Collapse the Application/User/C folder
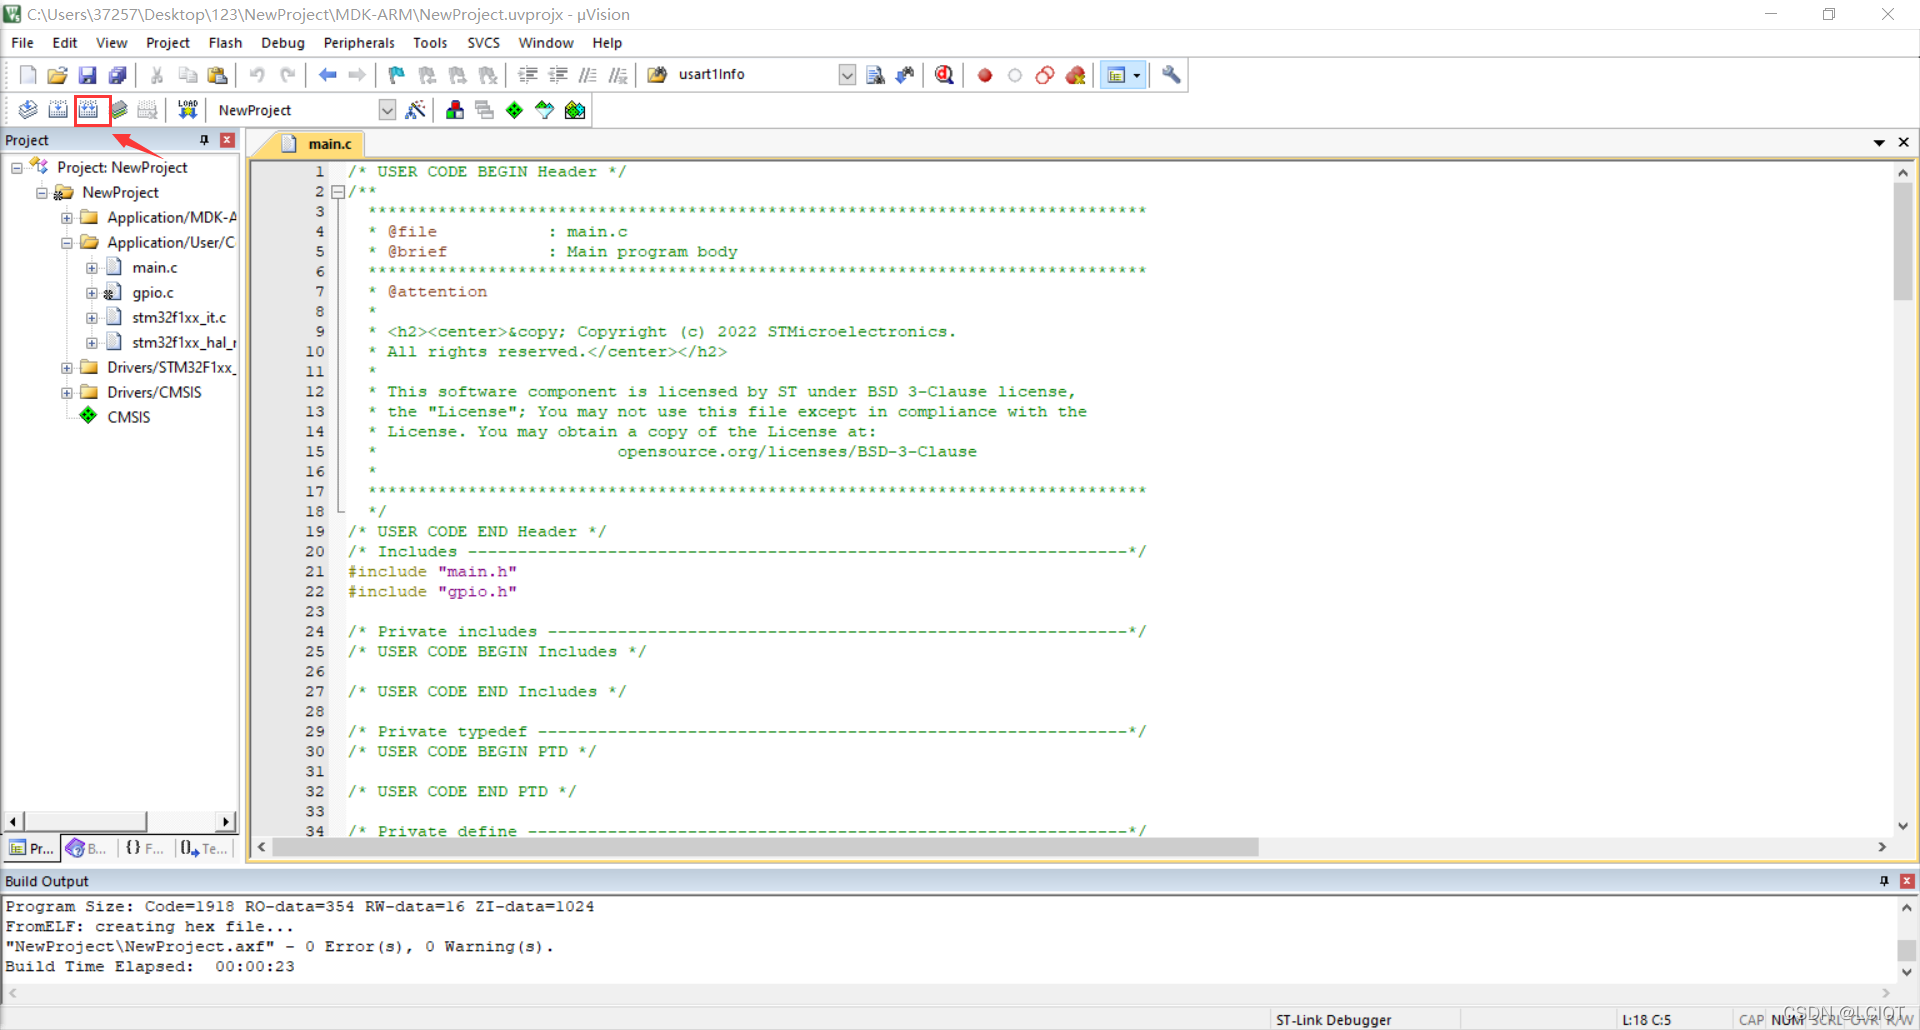This screenshot has width=1920, height=1030. pos(66,243)
